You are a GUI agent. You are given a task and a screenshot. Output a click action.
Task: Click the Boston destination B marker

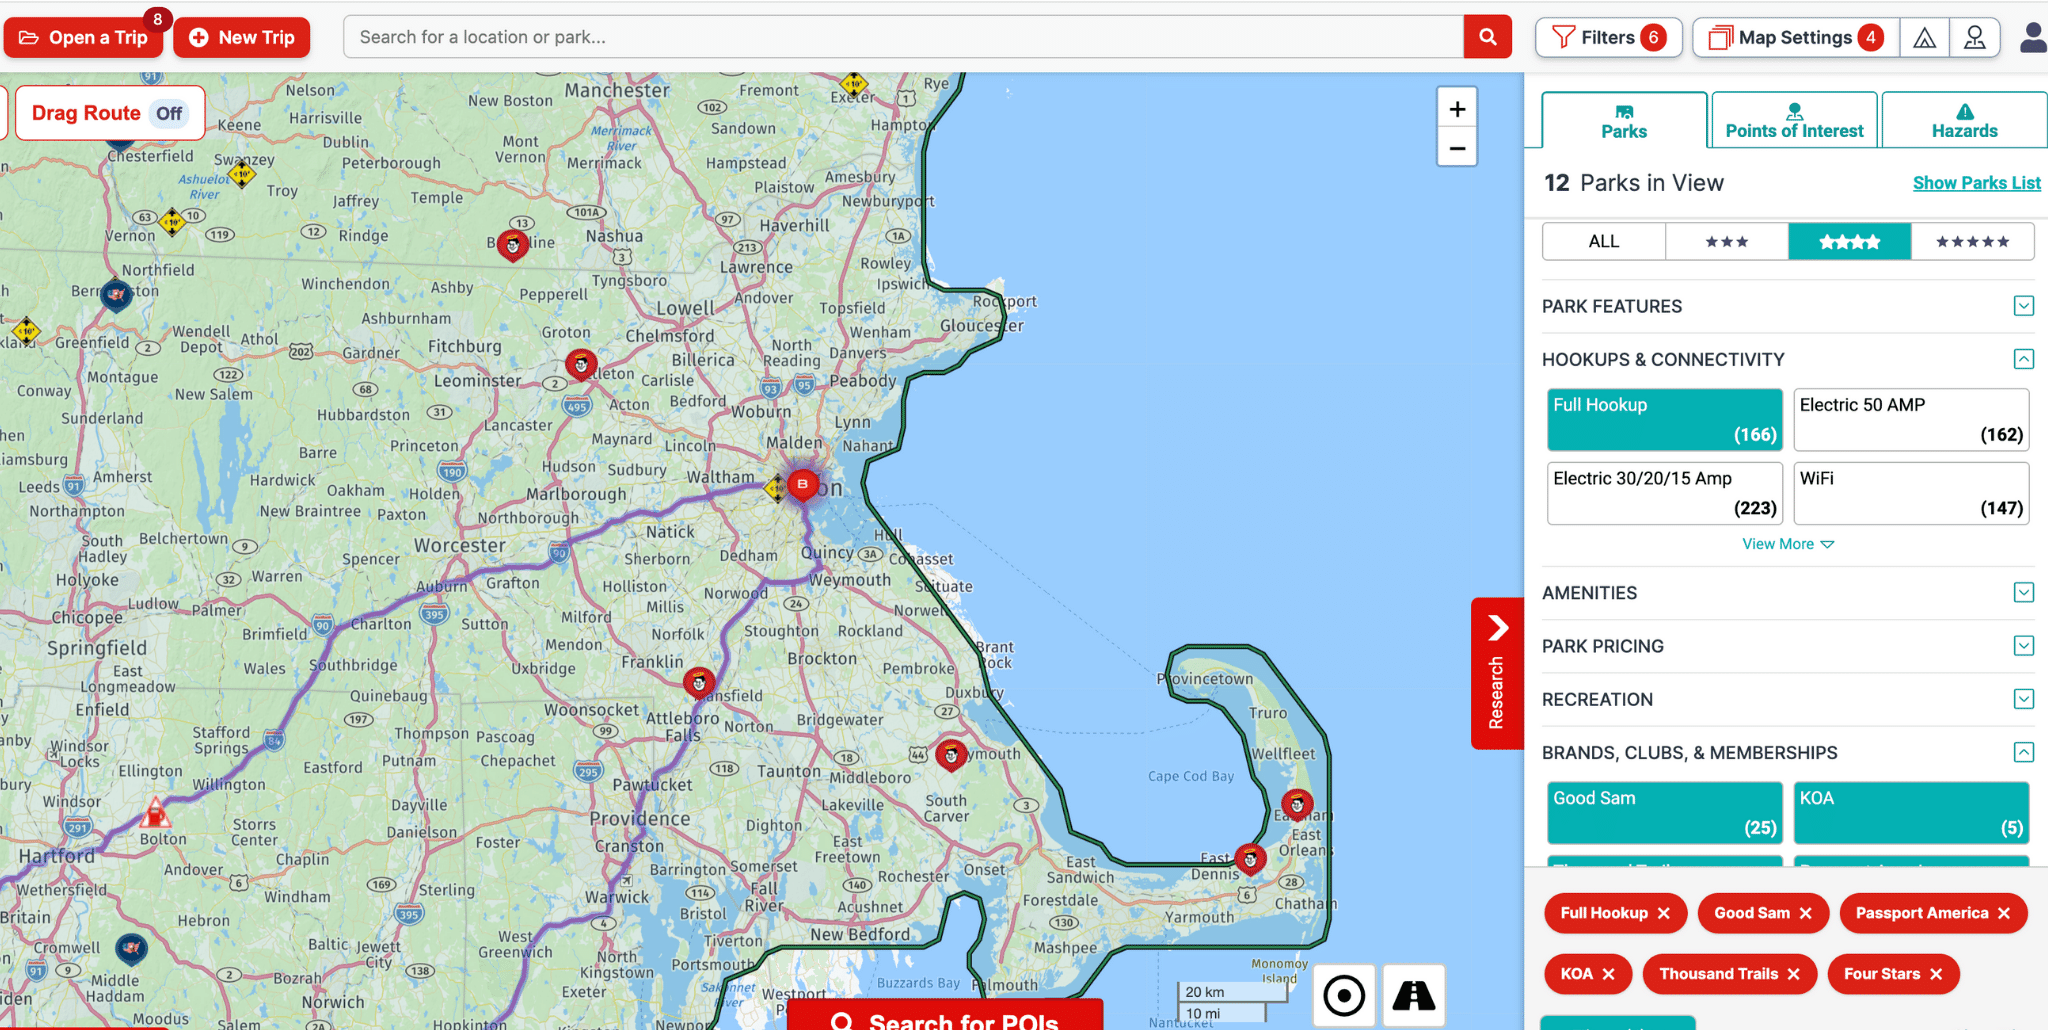[x=802, y=484]
